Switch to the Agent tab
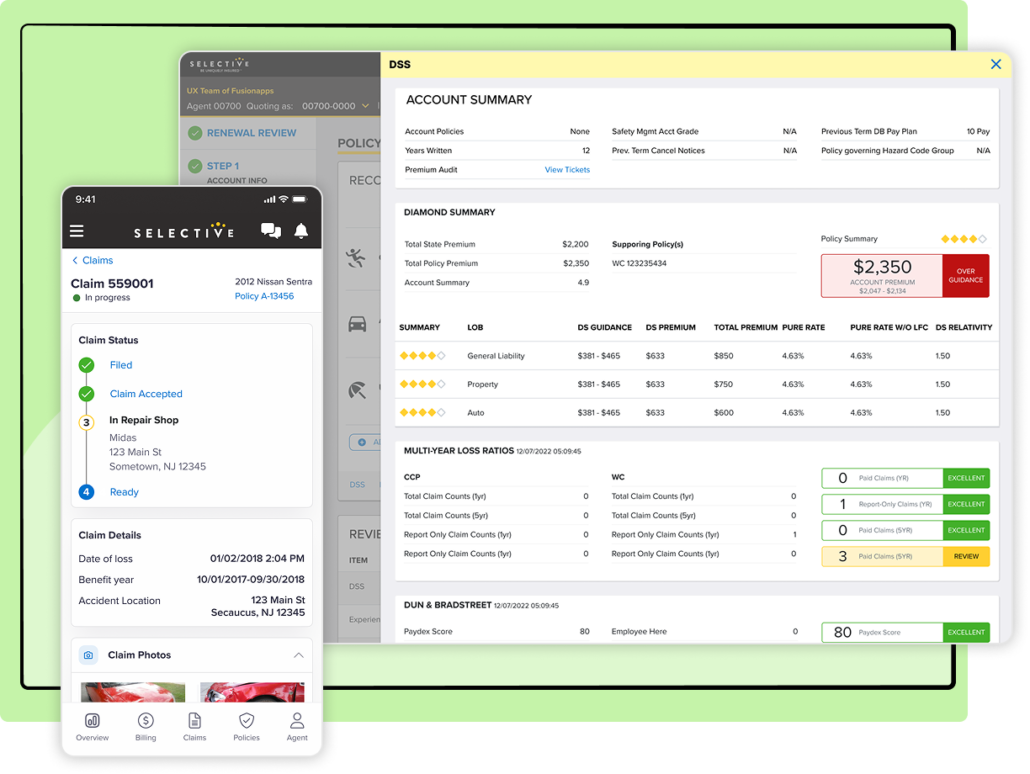This screenshot has width=1030, height=774. click(297, 727)
